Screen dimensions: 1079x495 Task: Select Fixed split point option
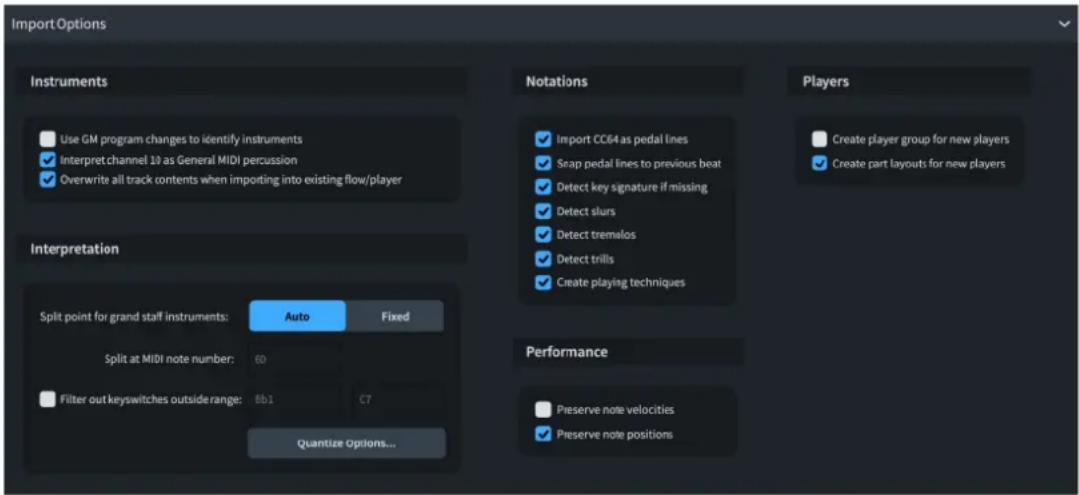395,317
